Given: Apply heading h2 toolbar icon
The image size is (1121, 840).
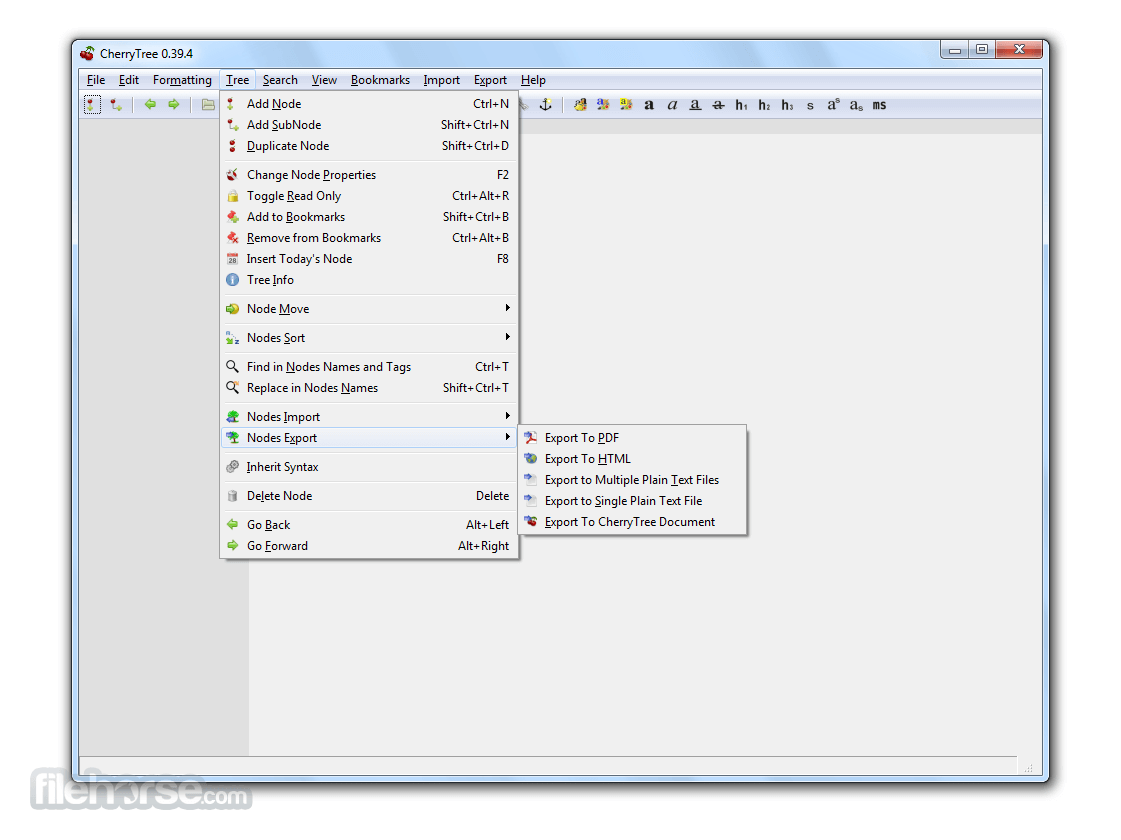Looking at the screenshot, I should (764, 105).
